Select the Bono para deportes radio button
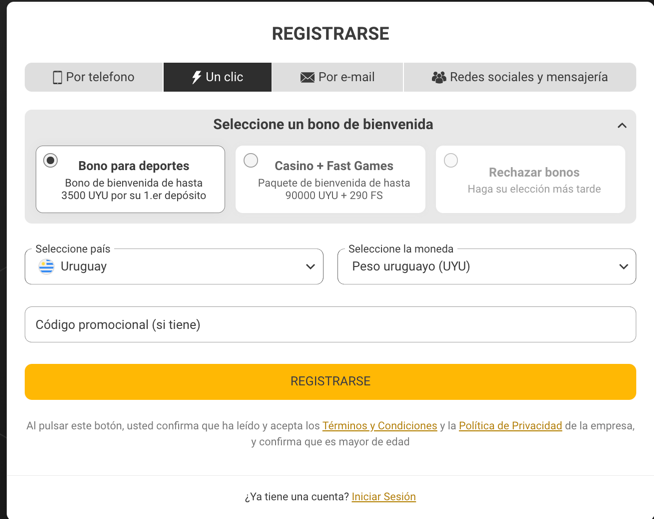 point(51,160)
